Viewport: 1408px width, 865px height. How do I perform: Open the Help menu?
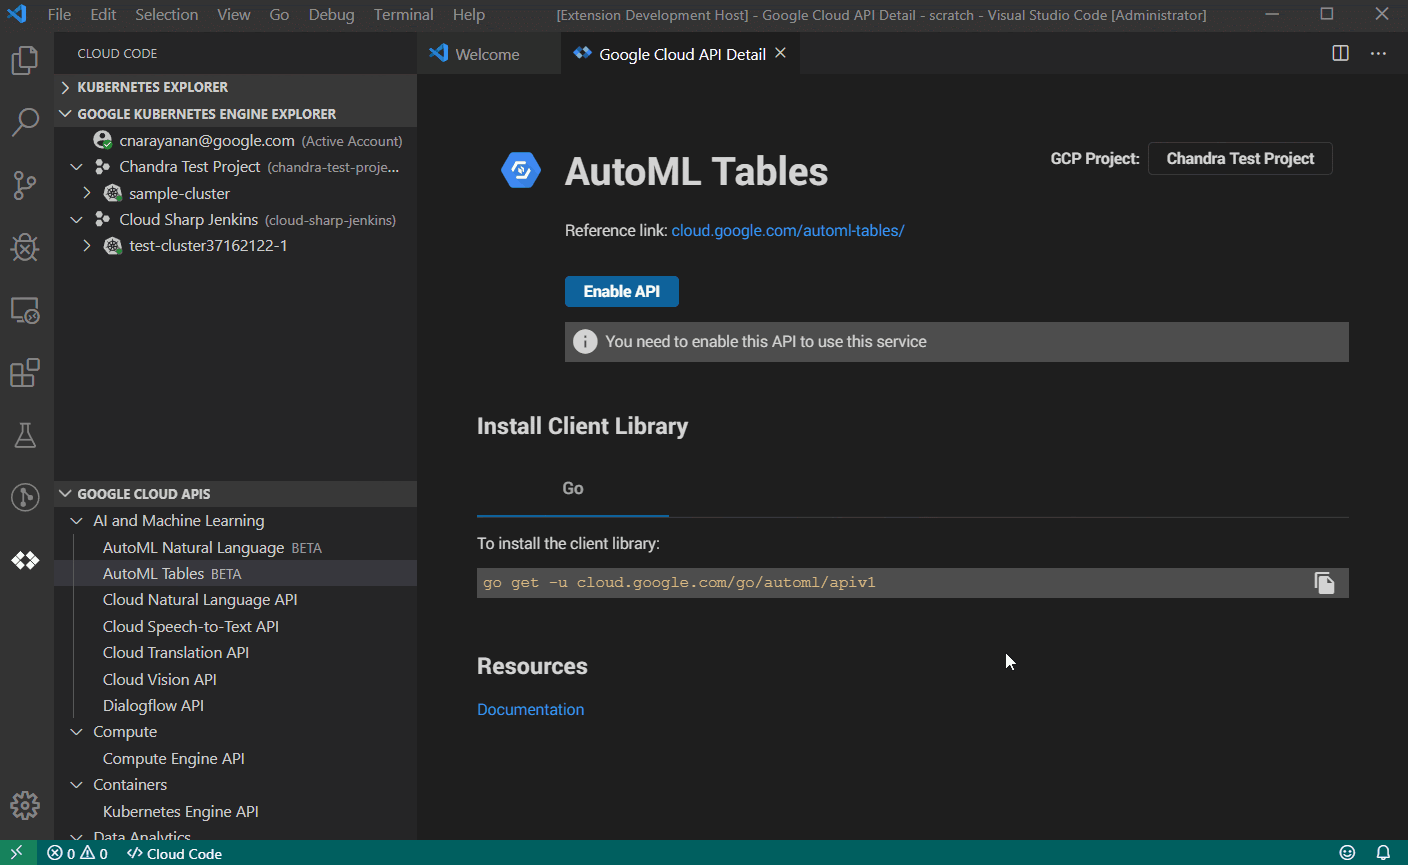[468, 14]
